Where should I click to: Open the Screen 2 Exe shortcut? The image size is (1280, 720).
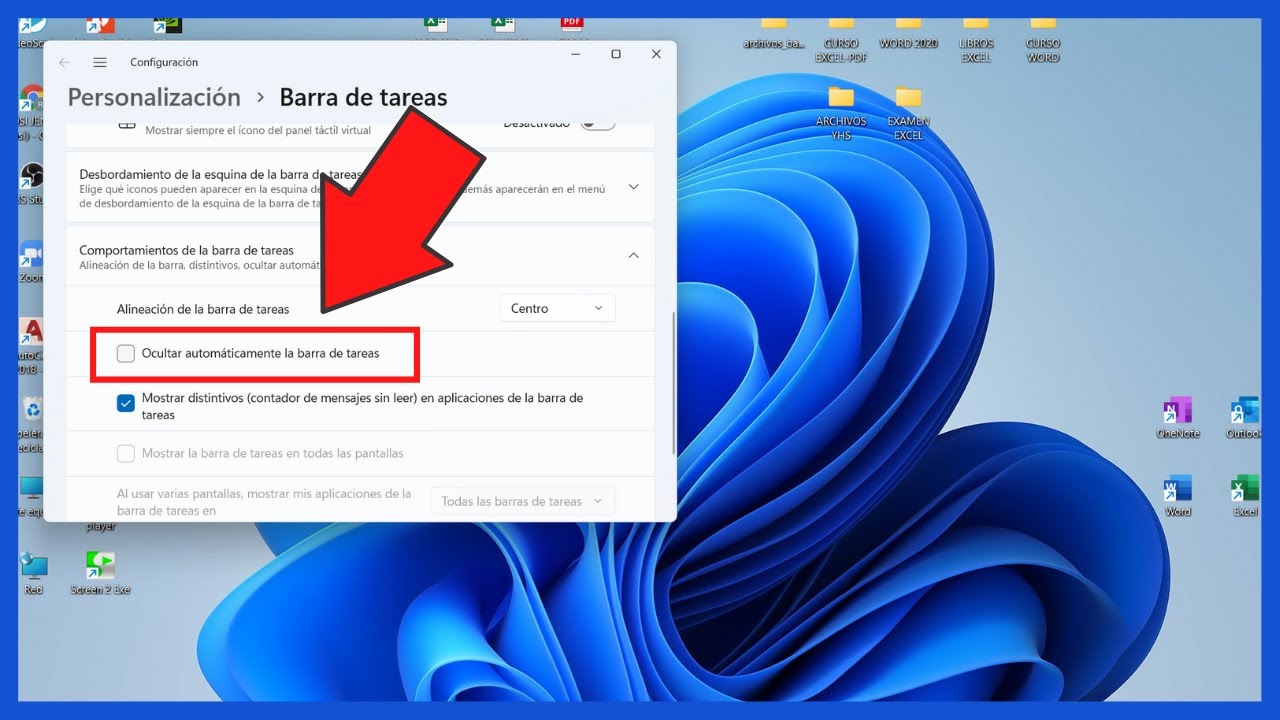pyautogui.click(x=100, y=567)
